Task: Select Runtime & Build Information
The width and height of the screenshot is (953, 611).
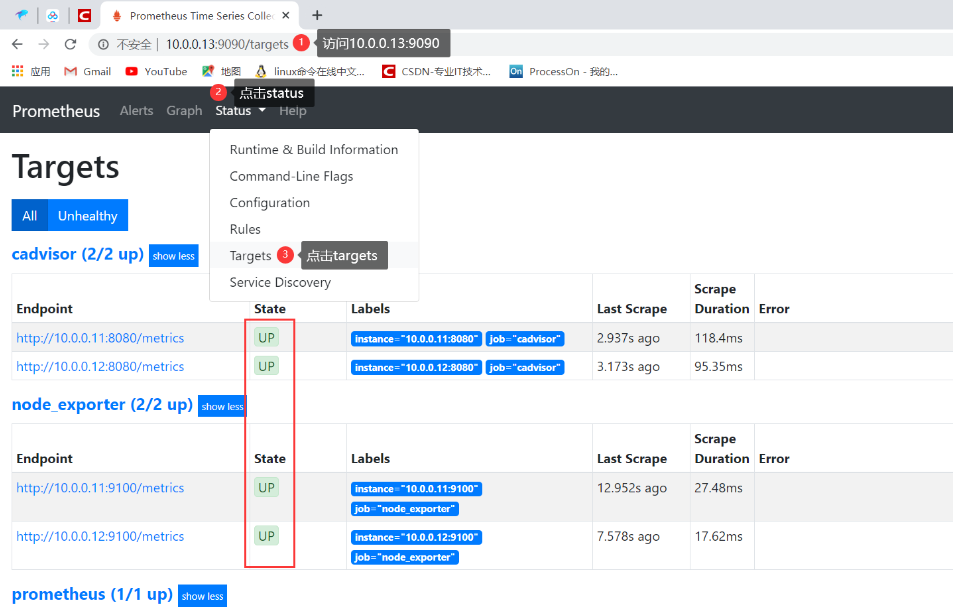Action: [x=314, y=150]
